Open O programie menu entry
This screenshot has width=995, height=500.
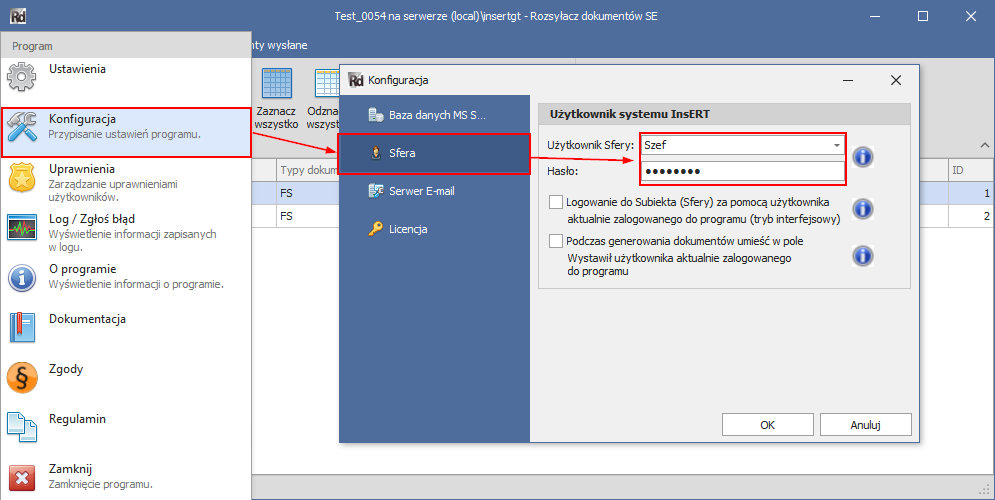pyautogui.click(x=126, y=277)
